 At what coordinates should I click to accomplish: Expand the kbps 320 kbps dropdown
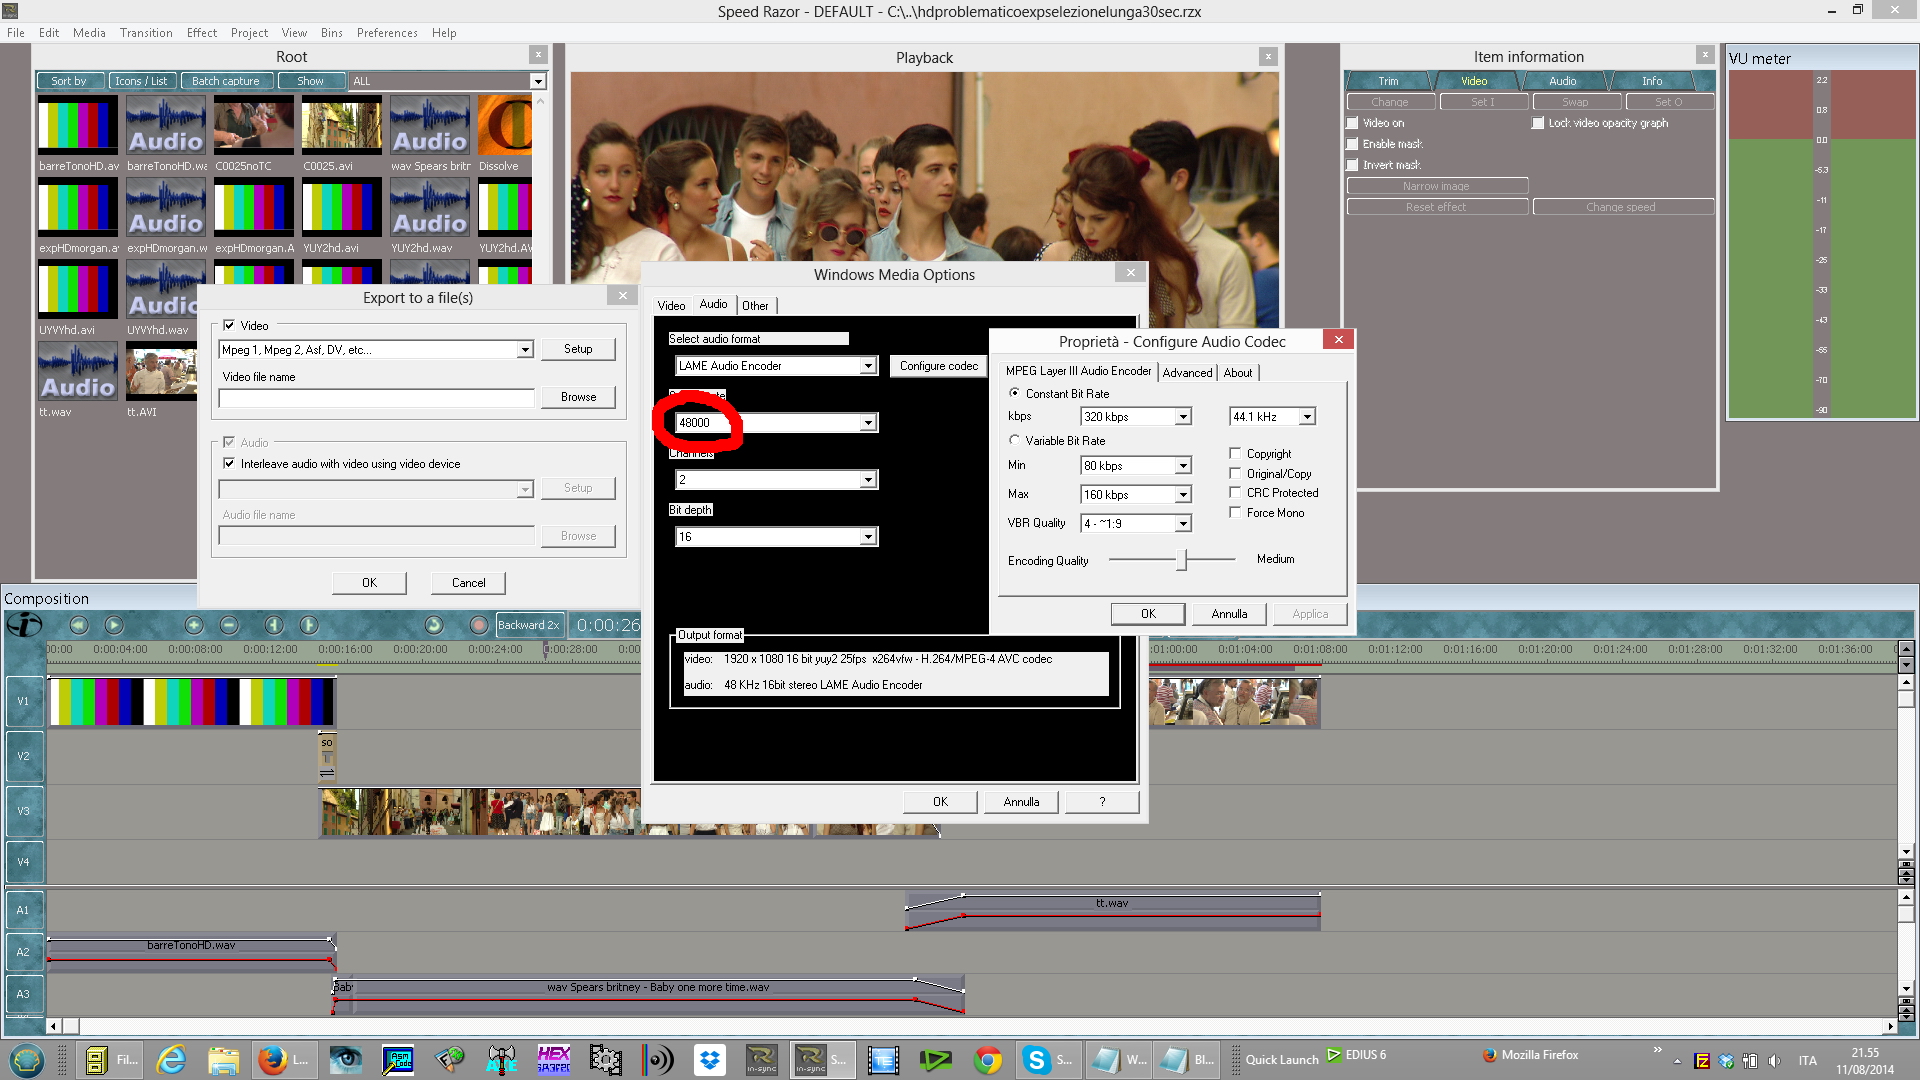pos(1183,416)
